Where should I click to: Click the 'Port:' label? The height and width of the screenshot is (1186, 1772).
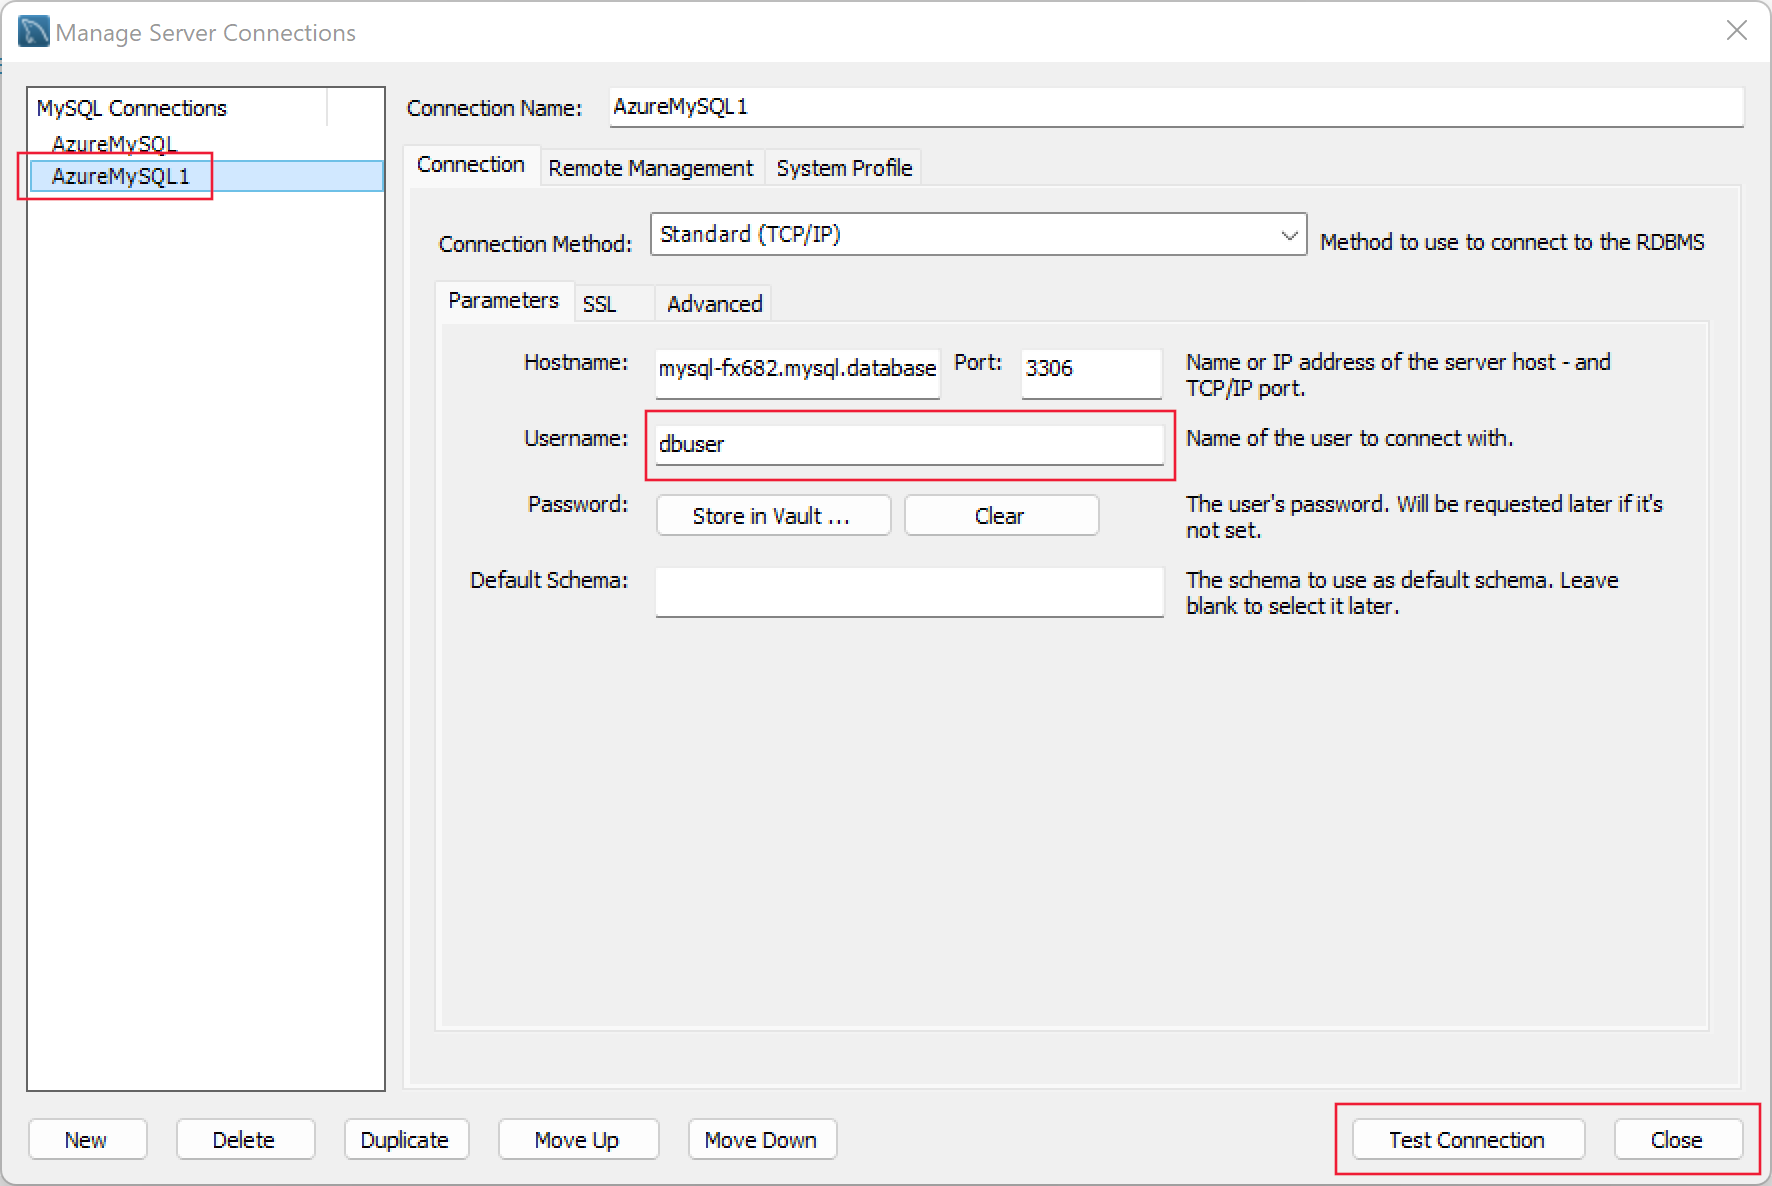pos(978,362)
